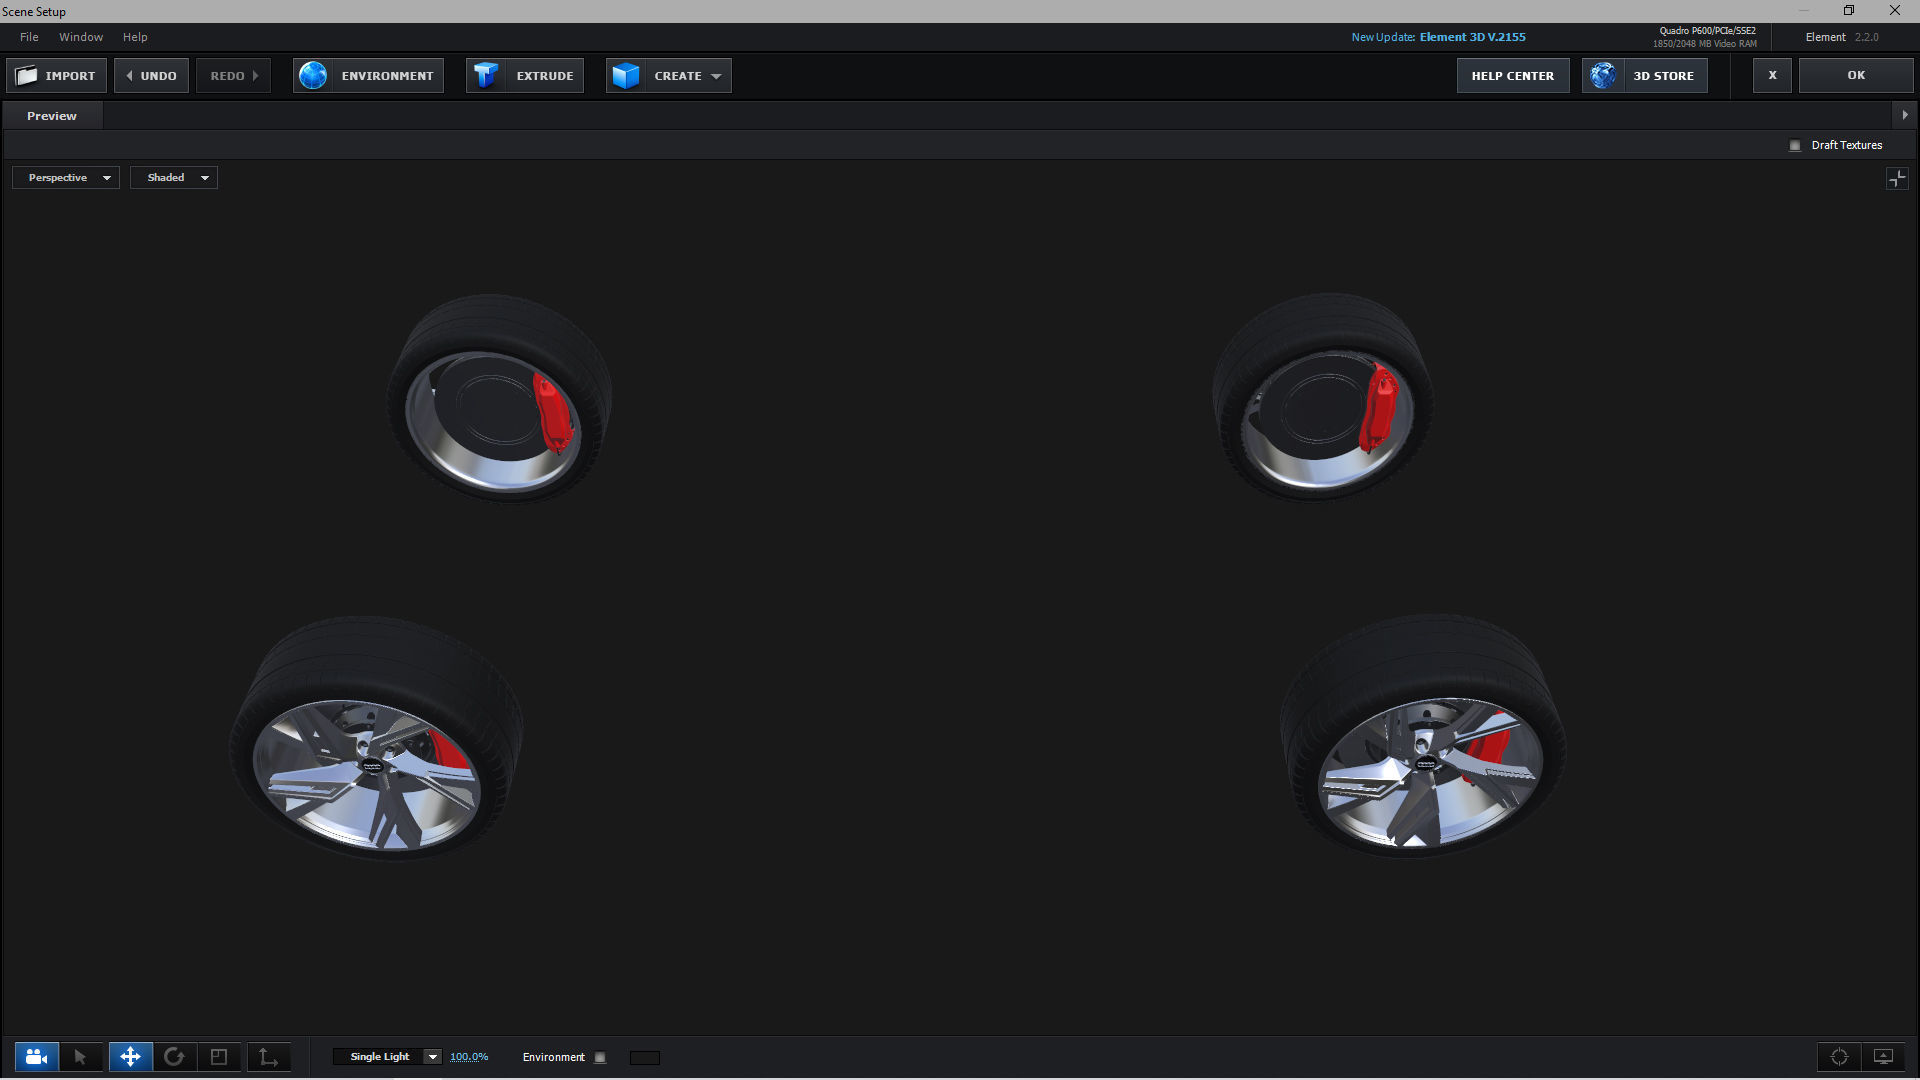Click the background color swatch next to Environment

coord(644,1058)
